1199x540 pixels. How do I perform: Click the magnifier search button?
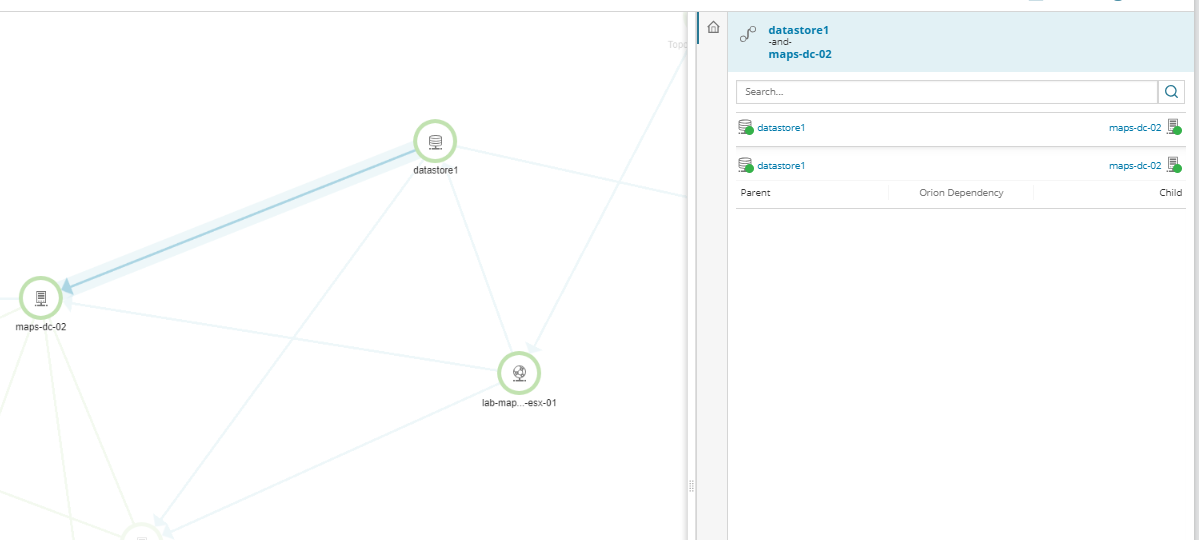pyautogui.click(x=1171, y=92)
